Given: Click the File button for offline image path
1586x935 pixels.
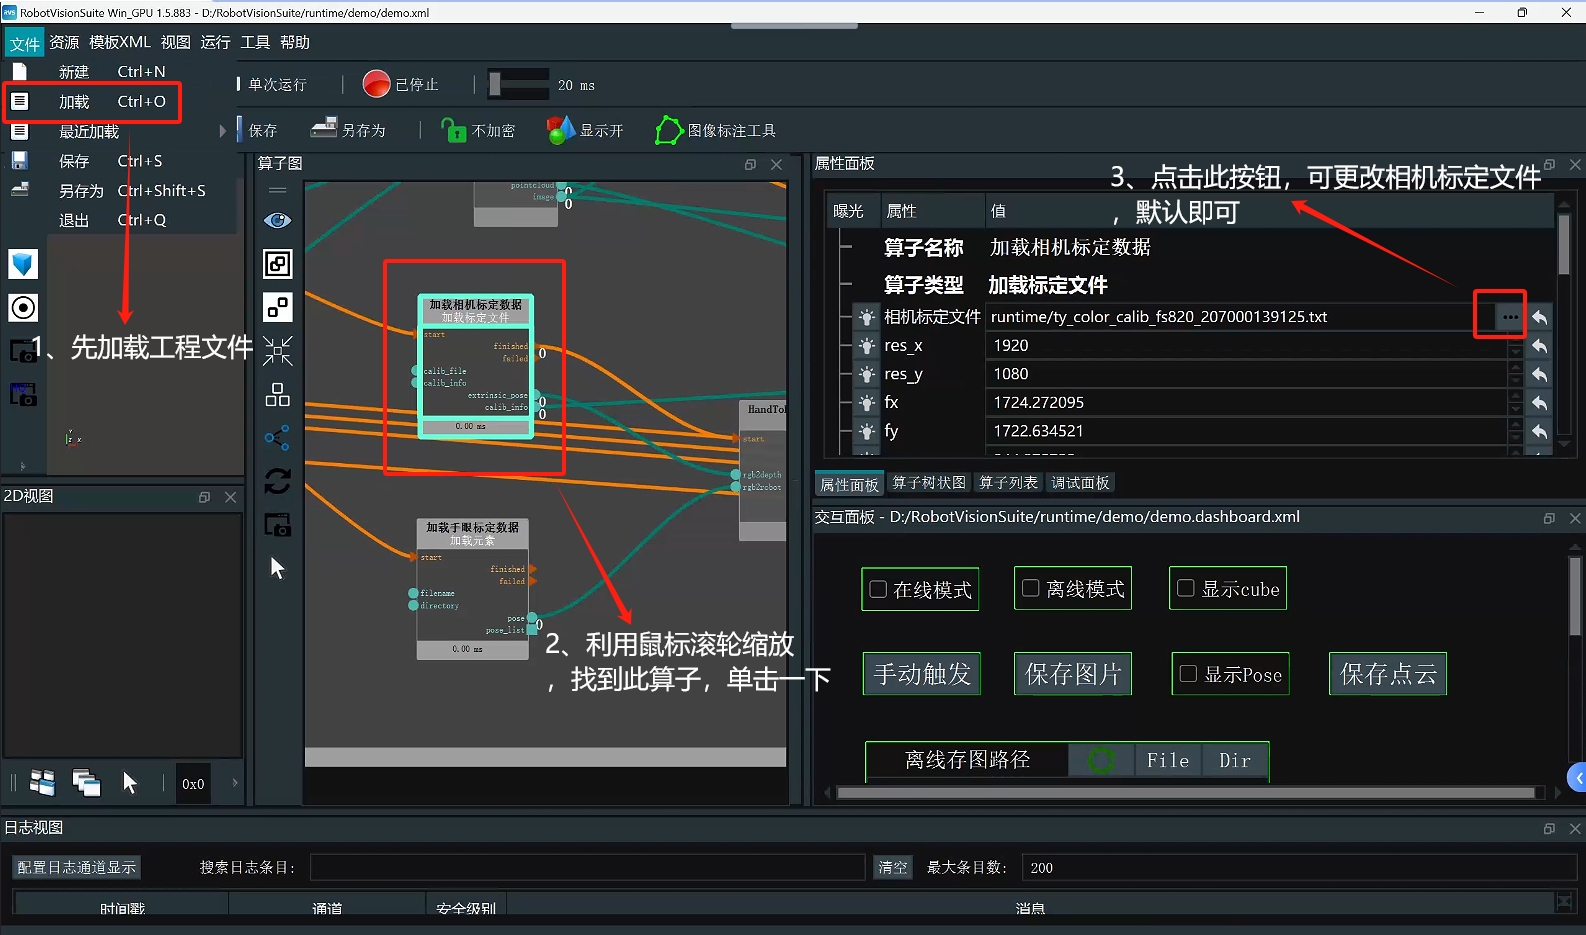Looking at the screenshot, I should pyautogui.click(x=1168, y=761).
